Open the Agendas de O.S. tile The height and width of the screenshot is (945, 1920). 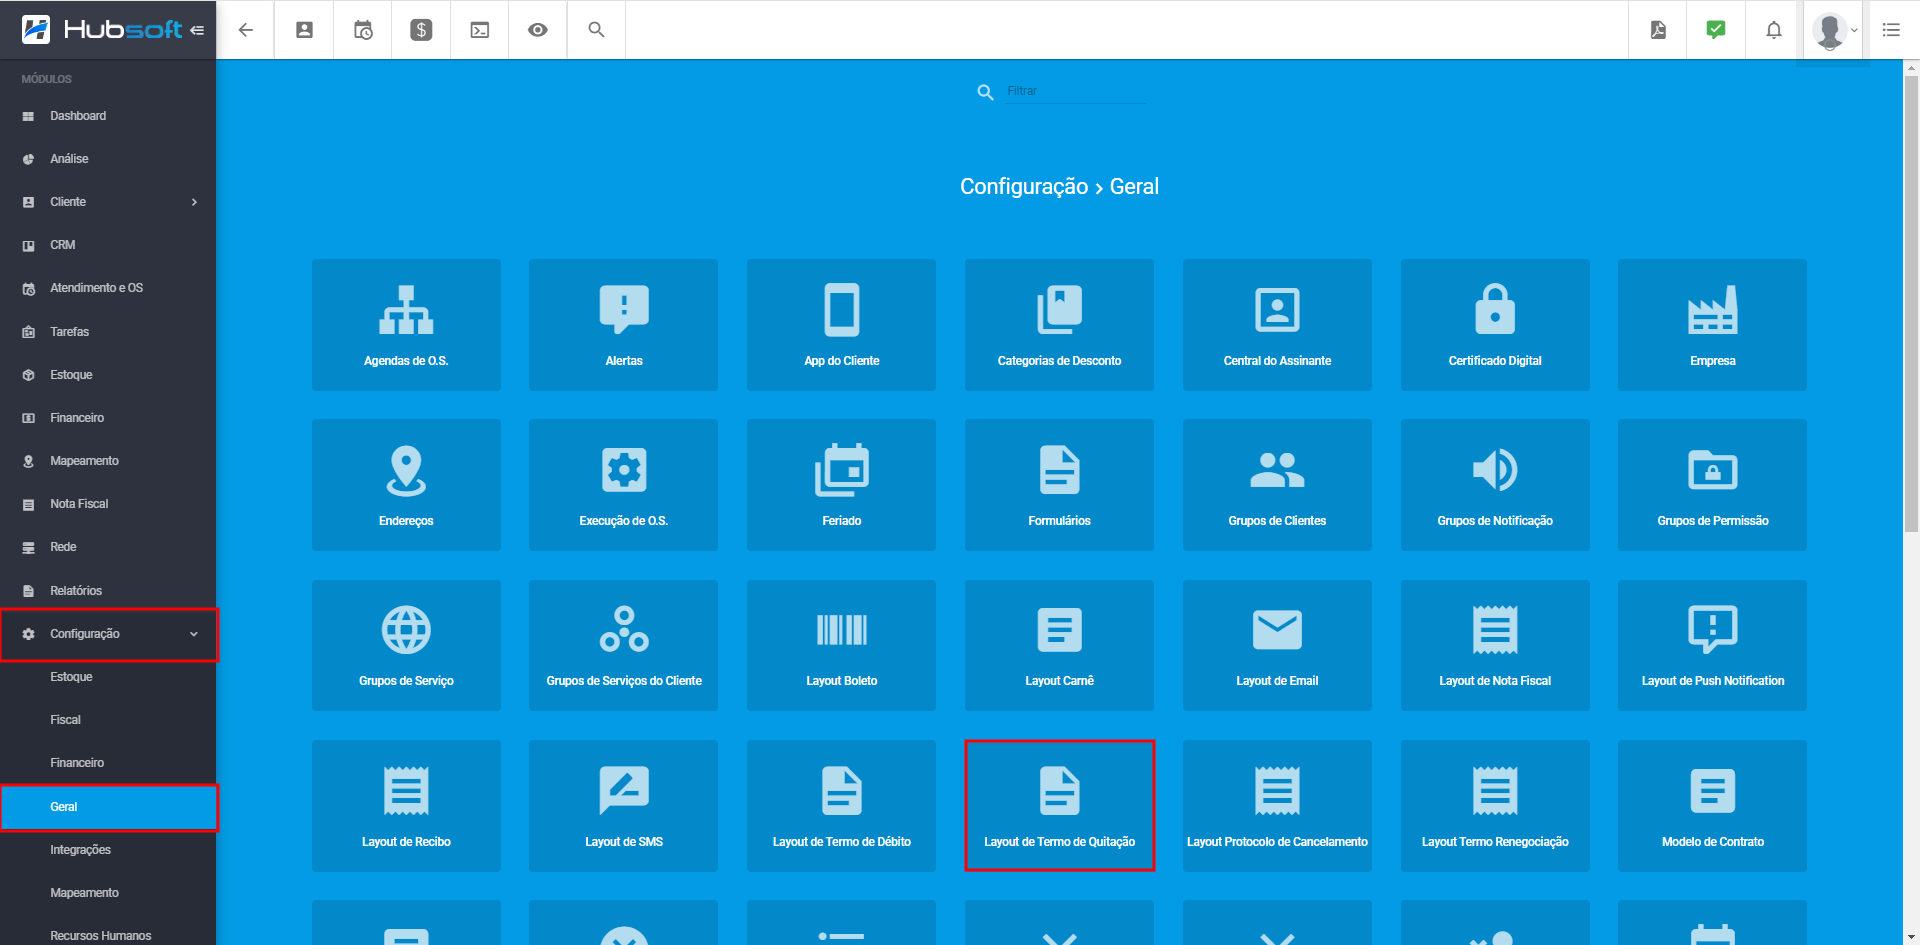[406, 325]
